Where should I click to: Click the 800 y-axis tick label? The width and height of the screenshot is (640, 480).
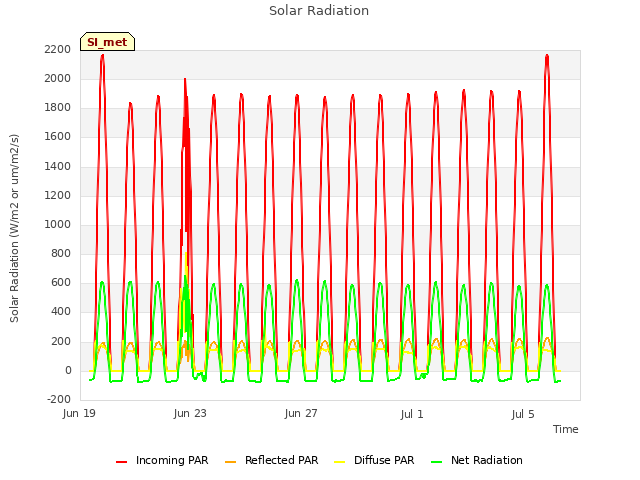pos(61,254)
